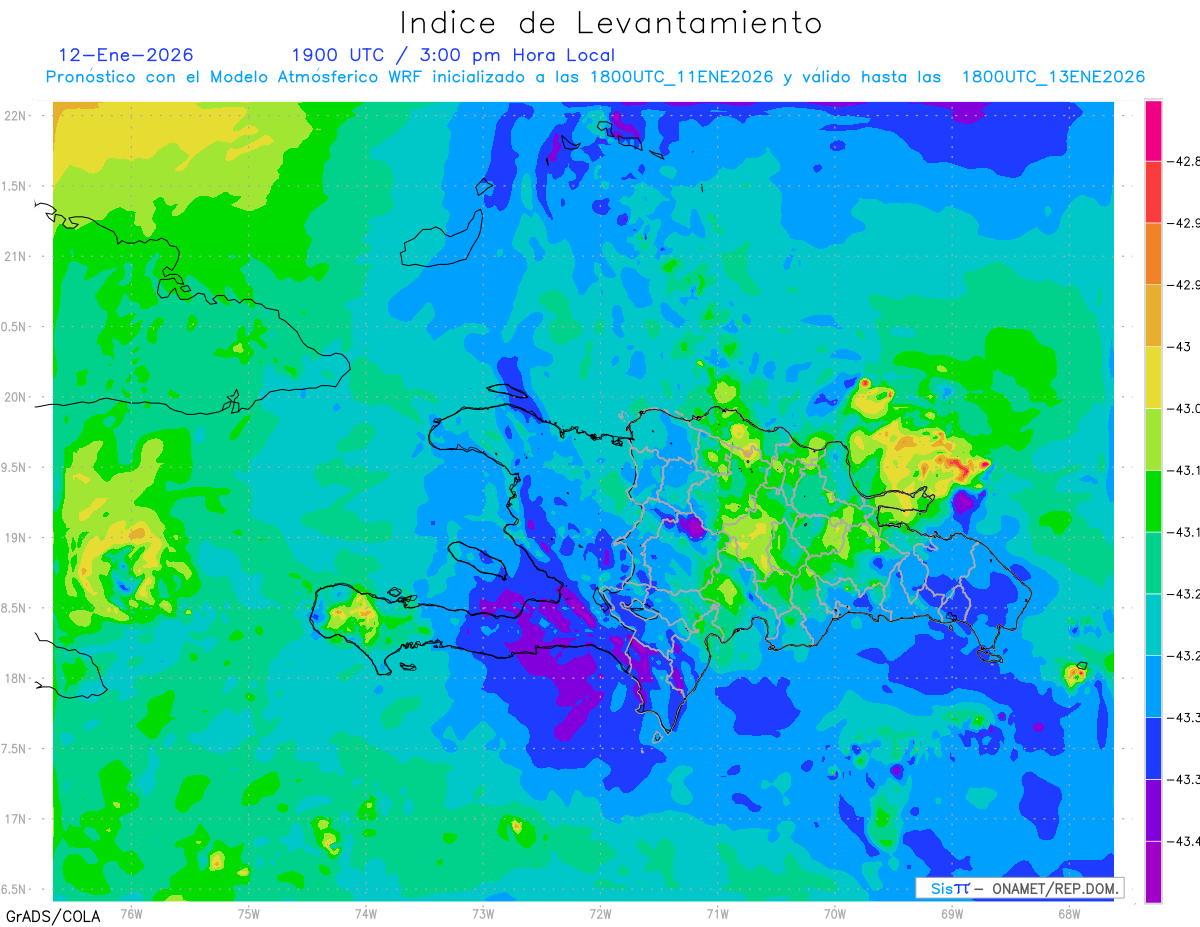Click the 'Pronostico con el Modelo Atmosferico WRF' line
Screen dimensions: 1200x927
595,77
